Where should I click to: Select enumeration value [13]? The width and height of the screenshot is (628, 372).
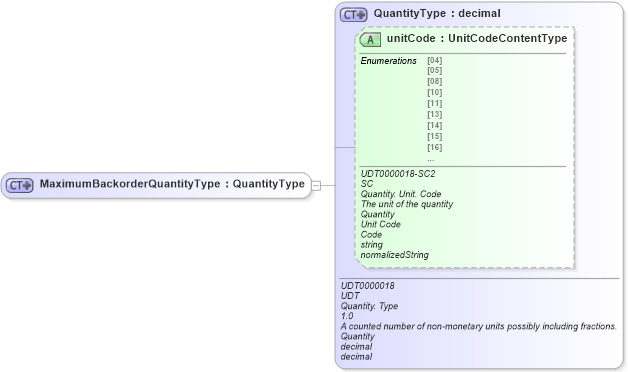pyautogui.click(x=435, y=114)
